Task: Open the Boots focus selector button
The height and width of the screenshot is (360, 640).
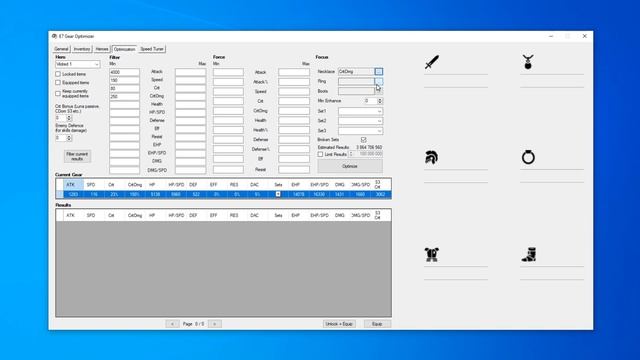Action: click(378, 91)
